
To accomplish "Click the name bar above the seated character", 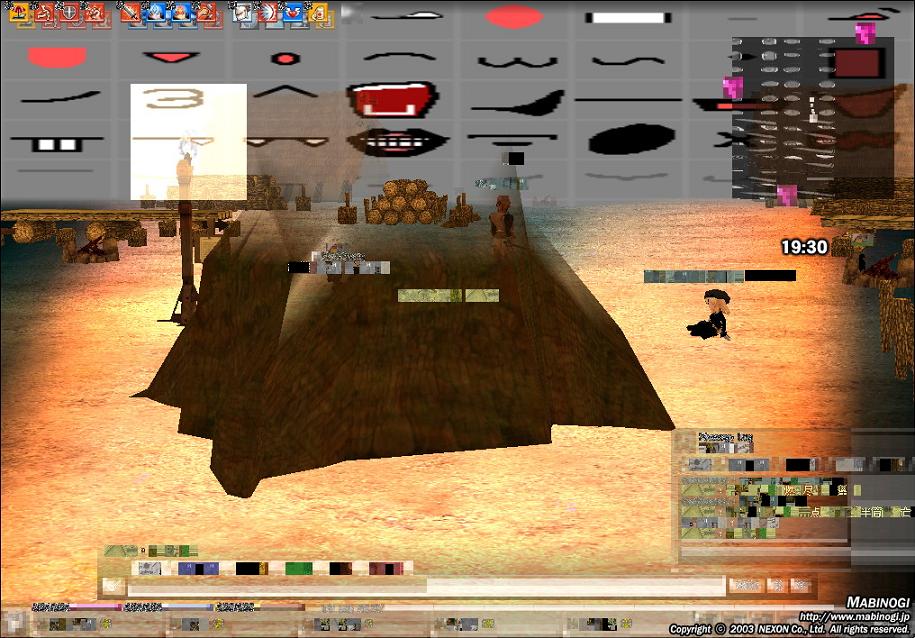I will coord(720,276).
